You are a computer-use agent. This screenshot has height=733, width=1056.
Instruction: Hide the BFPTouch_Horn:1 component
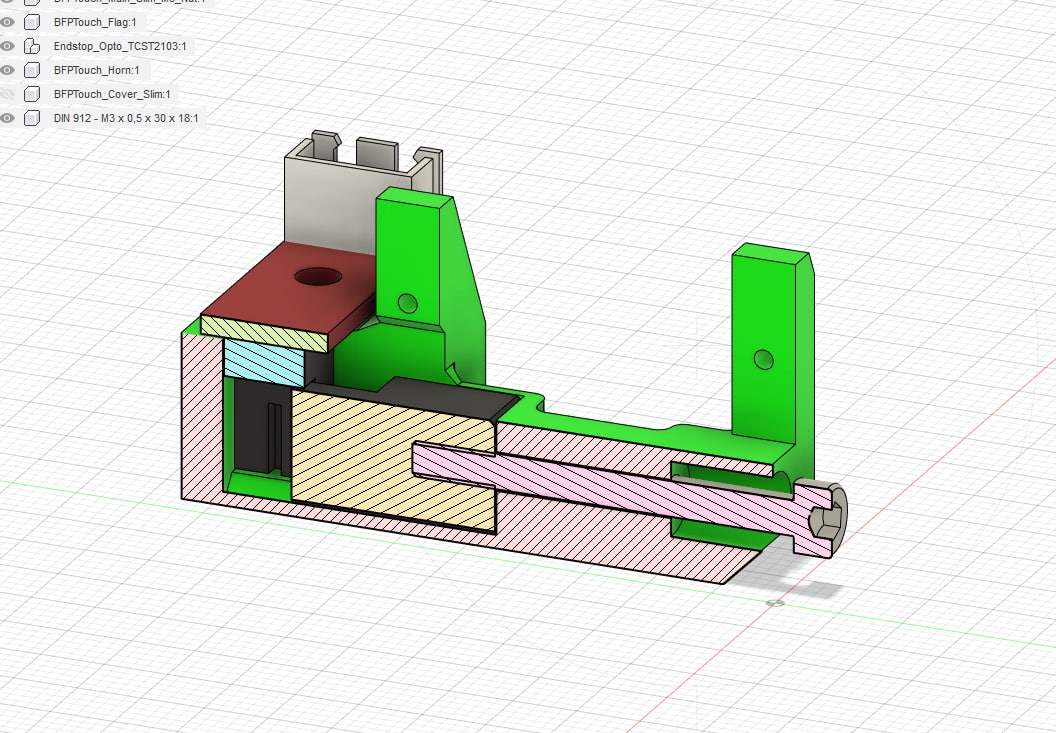(x=7, y=70)
